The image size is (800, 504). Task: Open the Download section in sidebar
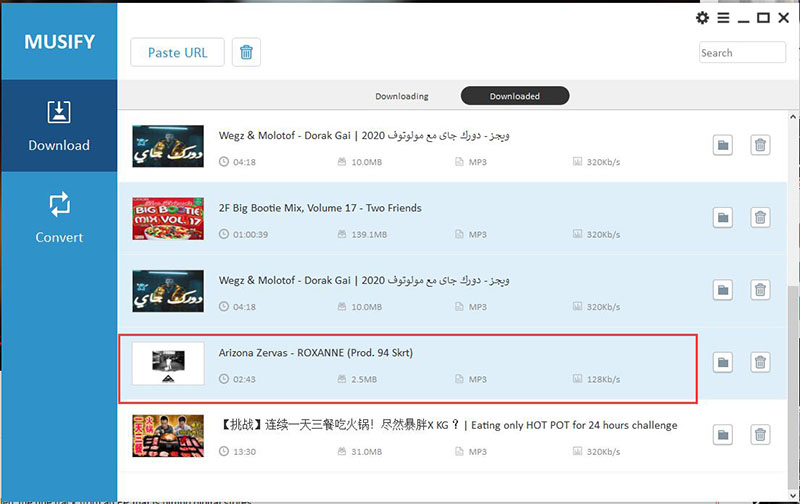(59, 125)
